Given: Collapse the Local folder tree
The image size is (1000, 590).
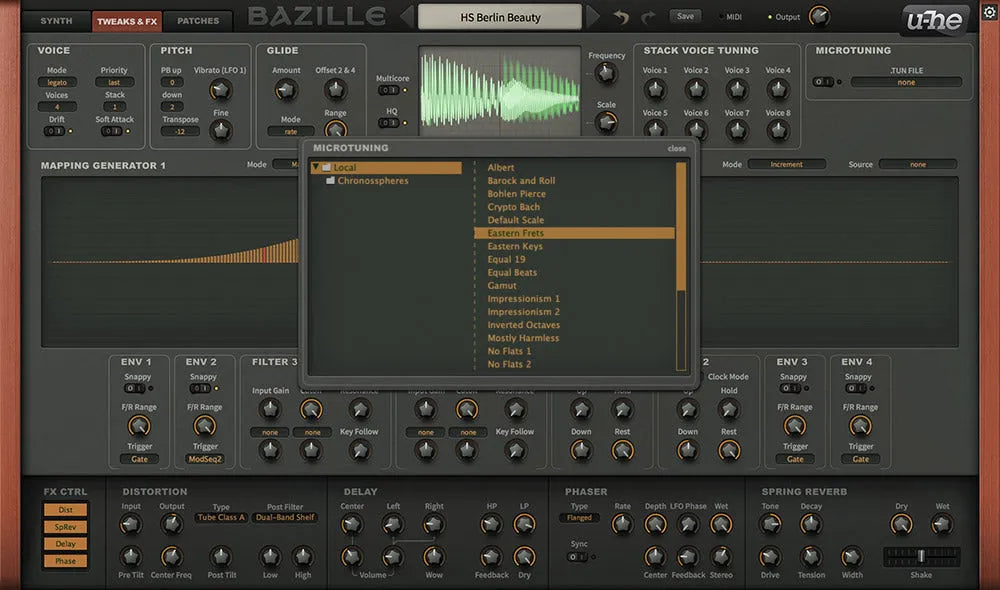Looking at the screenshot, I should coord(315,168).
